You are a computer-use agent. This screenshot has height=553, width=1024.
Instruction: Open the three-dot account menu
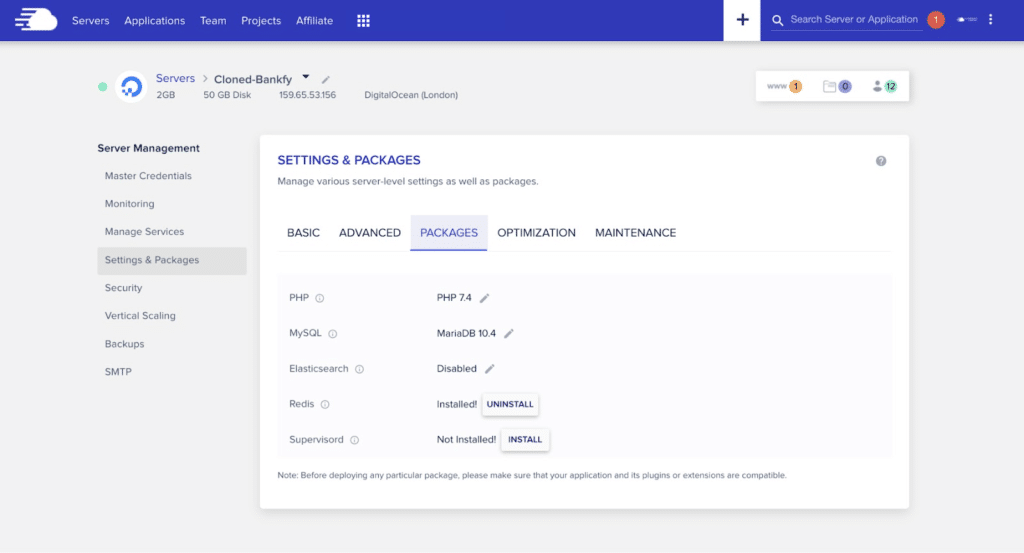click(991, 20)
